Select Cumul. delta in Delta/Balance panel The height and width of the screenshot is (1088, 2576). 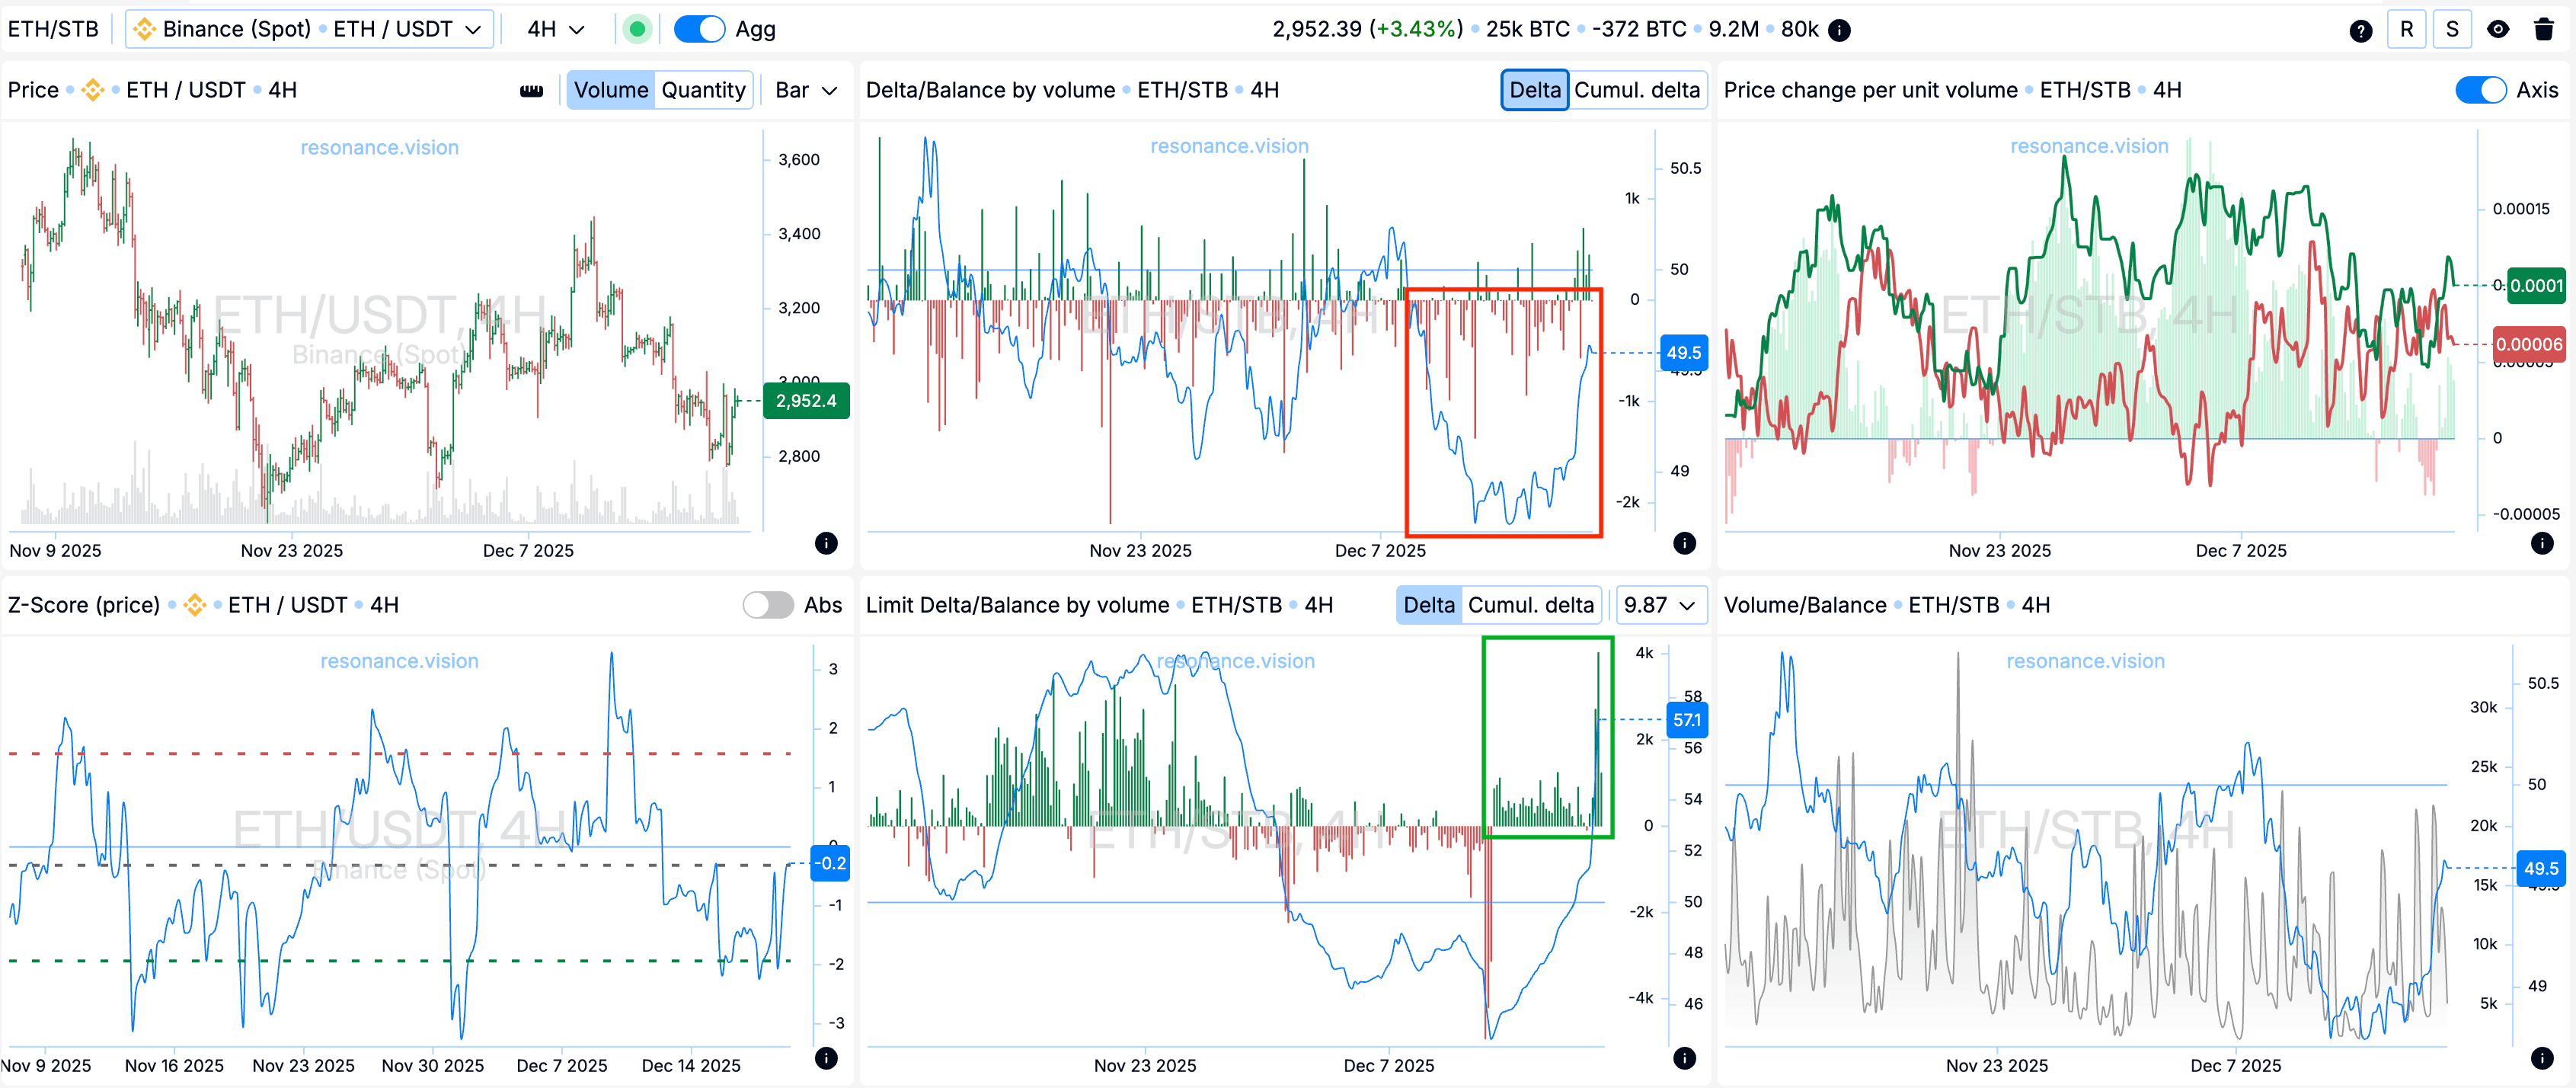1636,90
